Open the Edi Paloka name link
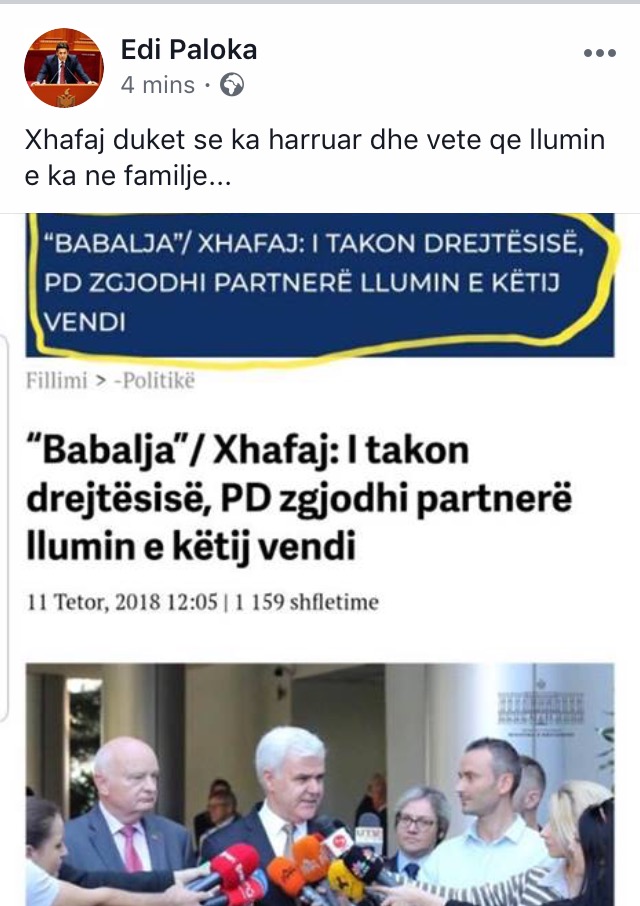Image resolution: width=640 pixels, height=906 pixels. tap(189, 50)
